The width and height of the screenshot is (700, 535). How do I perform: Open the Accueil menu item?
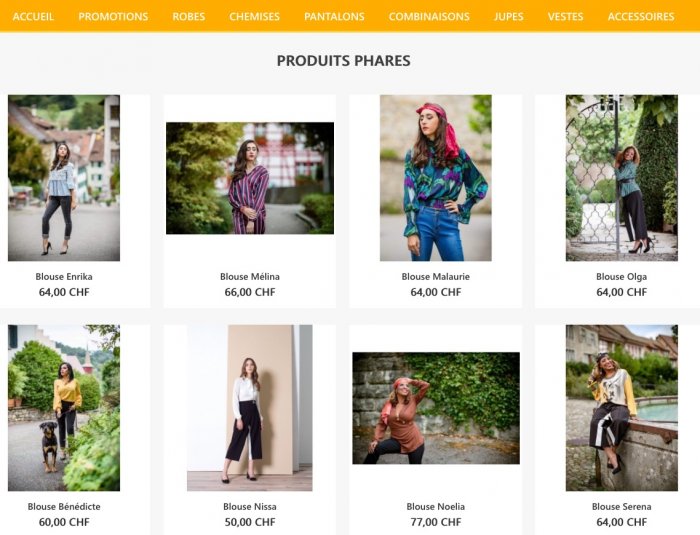click(x=33, y=17)
